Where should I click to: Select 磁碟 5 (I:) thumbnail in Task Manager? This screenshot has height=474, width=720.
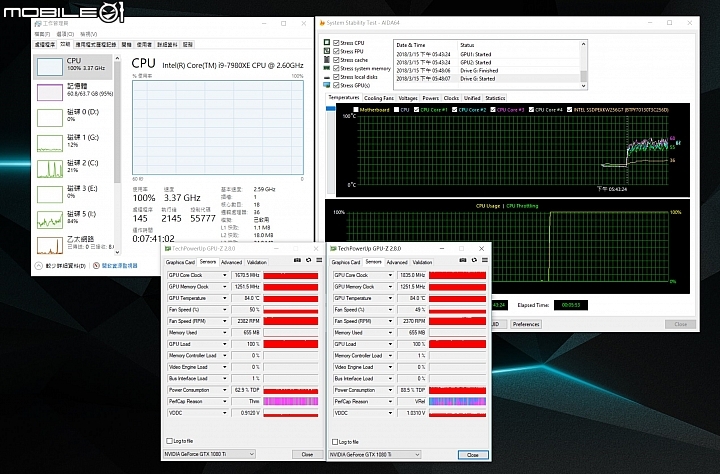[x=50, y=220]
